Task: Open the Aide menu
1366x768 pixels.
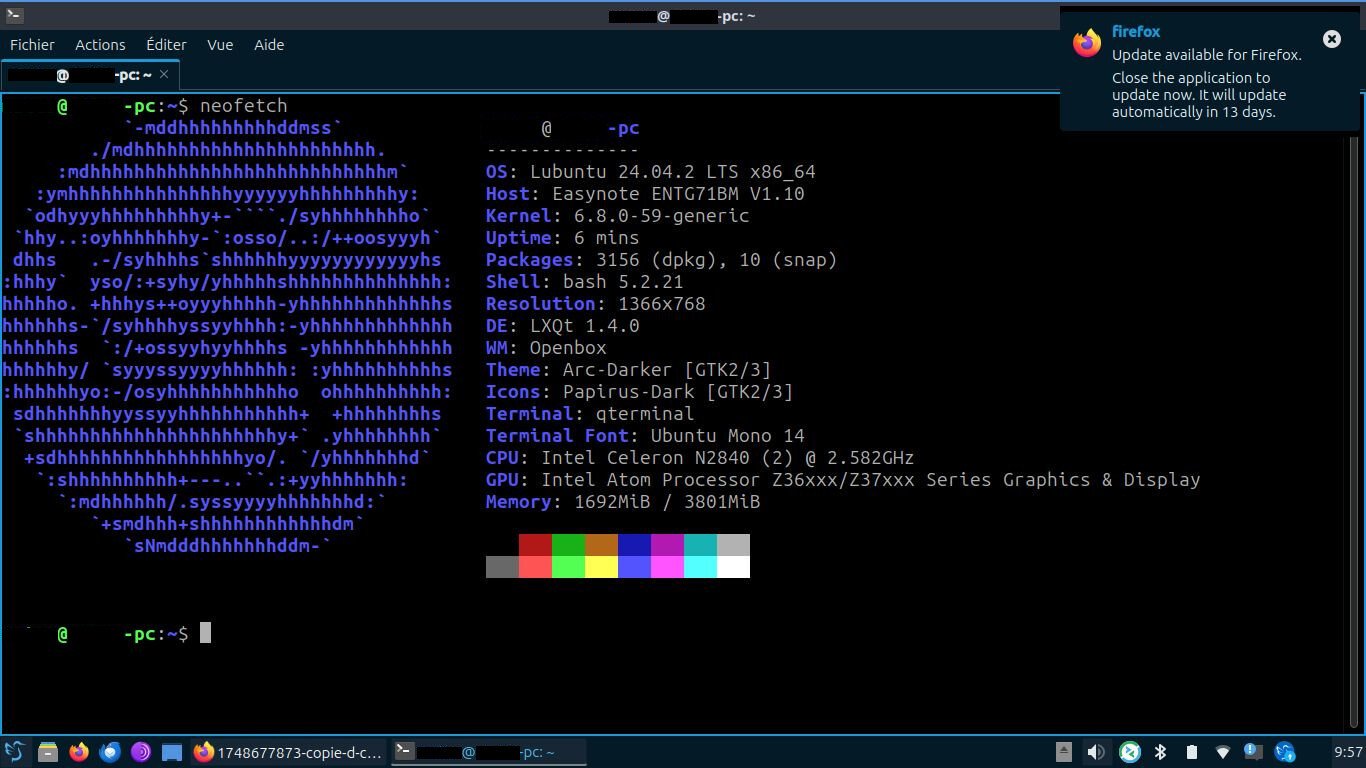Action: [x=269, y=45]
